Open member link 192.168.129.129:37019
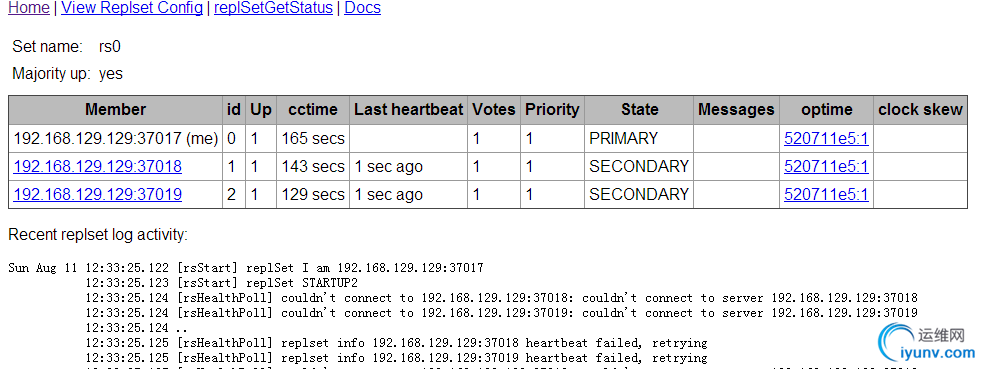Viewport: 981px width, 369px height. pyautogui.click(x=98, y=195)
